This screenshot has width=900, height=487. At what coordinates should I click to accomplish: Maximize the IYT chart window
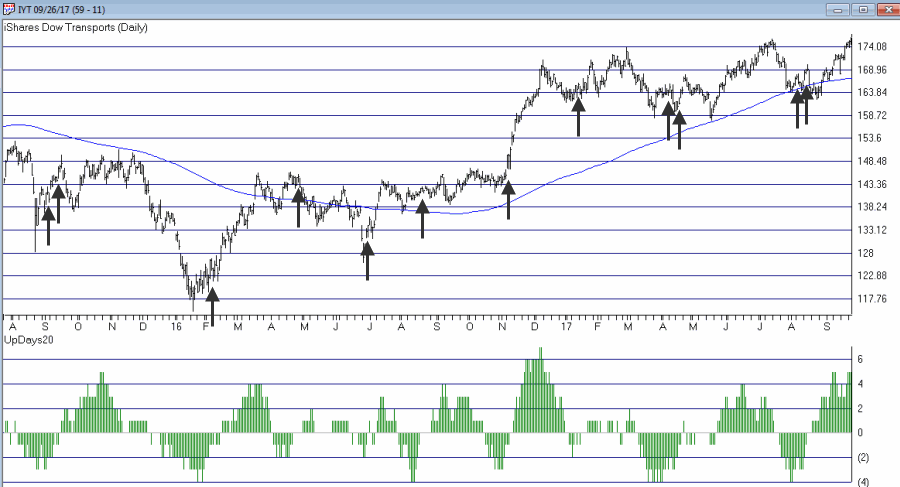(863, 10)
